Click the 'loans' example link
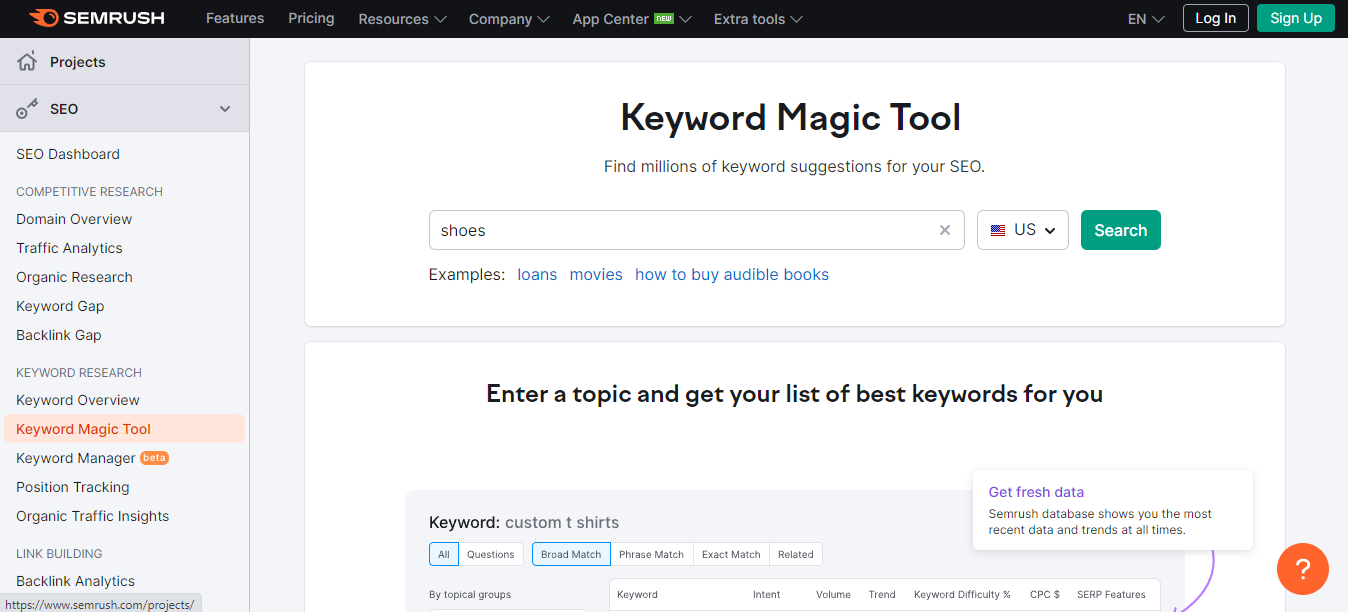The image size is (1348, 612). point(537,274)
